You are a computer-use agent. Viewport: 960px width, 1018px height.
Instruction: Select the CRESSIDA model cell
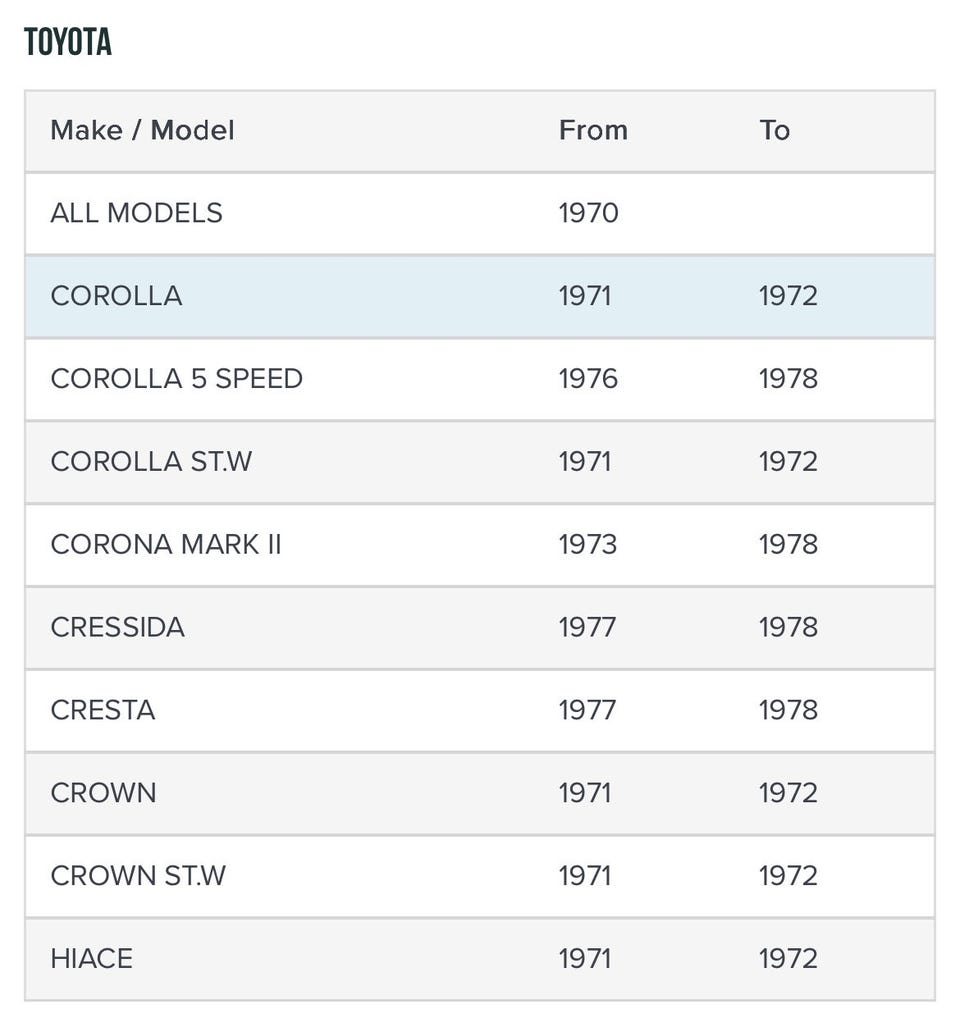click(x=117, y=628)
